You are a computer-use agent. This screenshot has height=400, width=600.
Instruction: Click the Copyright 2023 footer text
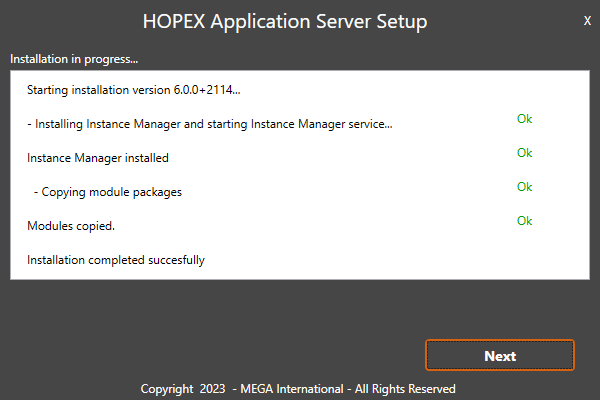pyautogui.click(x=182, y=388)
